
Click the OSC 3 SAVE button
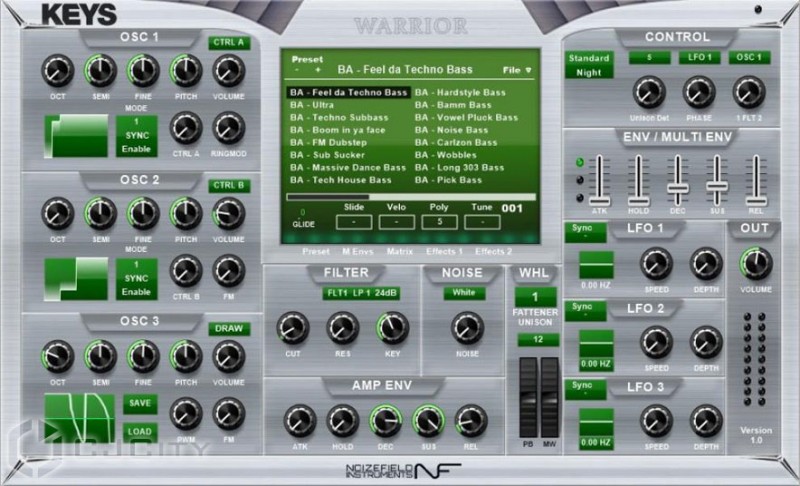coord(140,403)
